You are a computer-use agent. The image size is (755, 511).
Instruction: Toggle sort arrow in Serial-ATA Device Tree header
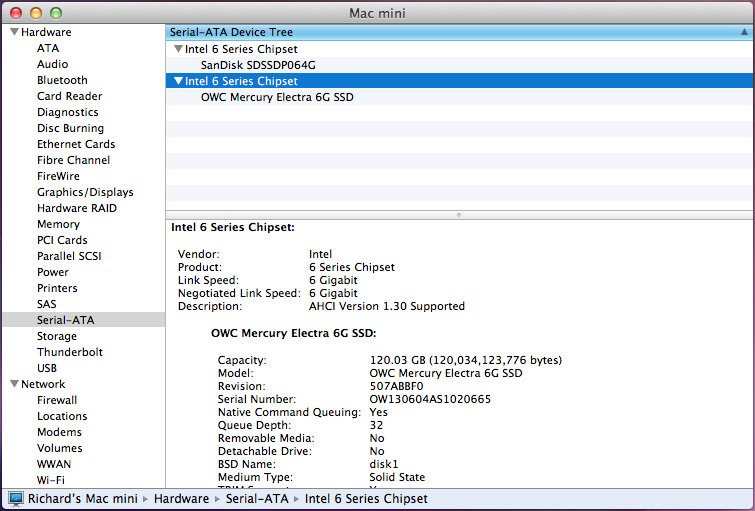pyautogui.click(x=744, y=32)
